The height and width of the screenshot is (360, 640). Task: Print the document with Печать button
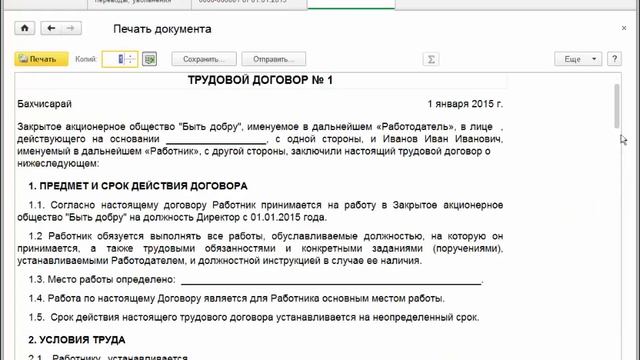(x=41, y=59)
